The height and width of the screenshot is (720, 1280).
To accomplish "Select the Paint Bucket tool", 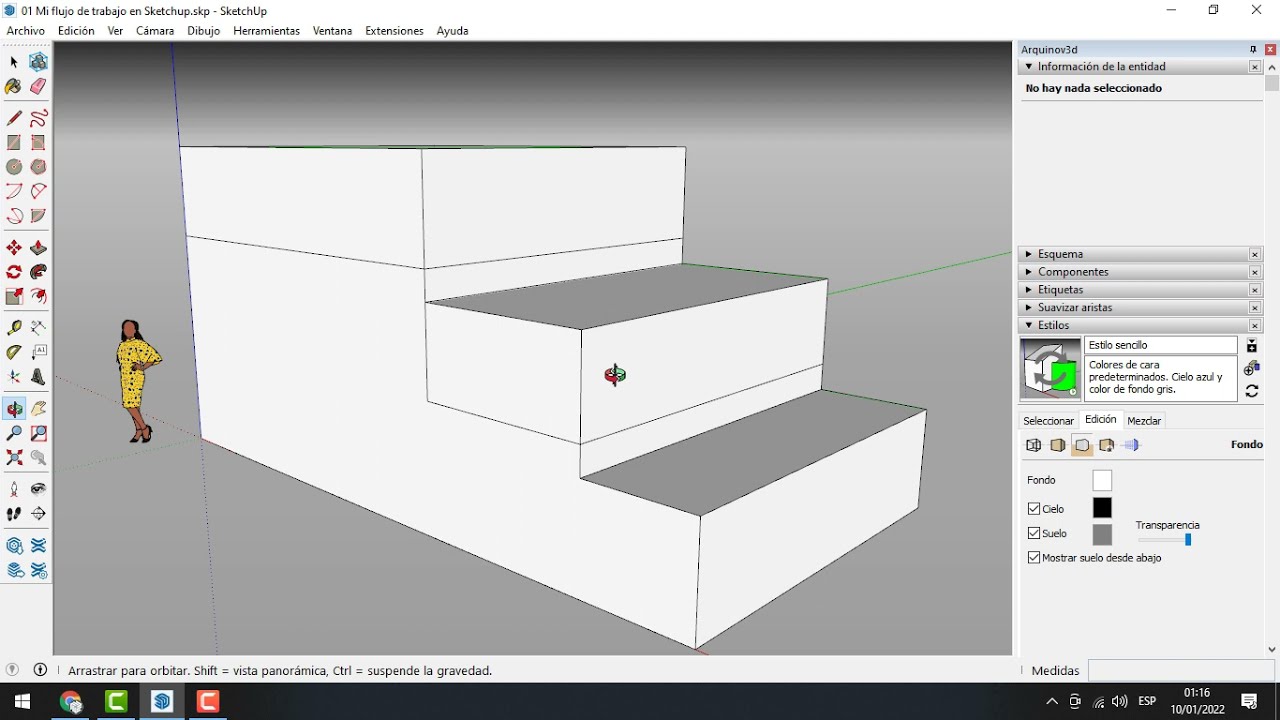I will pos(14,87).
